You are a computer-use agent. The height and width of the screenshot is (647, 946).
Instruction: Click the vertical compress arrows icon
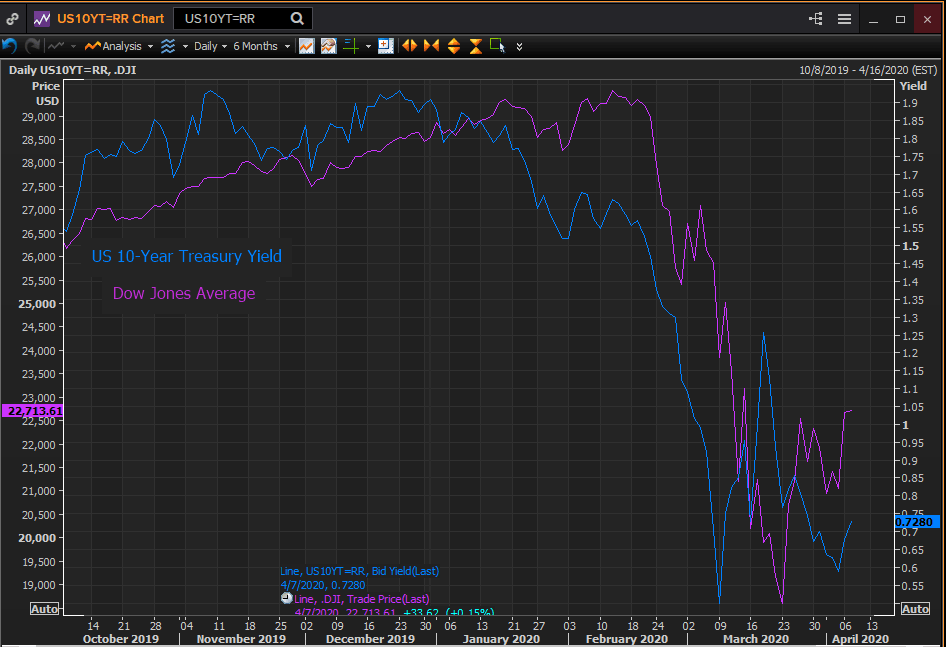pos(475,46)
